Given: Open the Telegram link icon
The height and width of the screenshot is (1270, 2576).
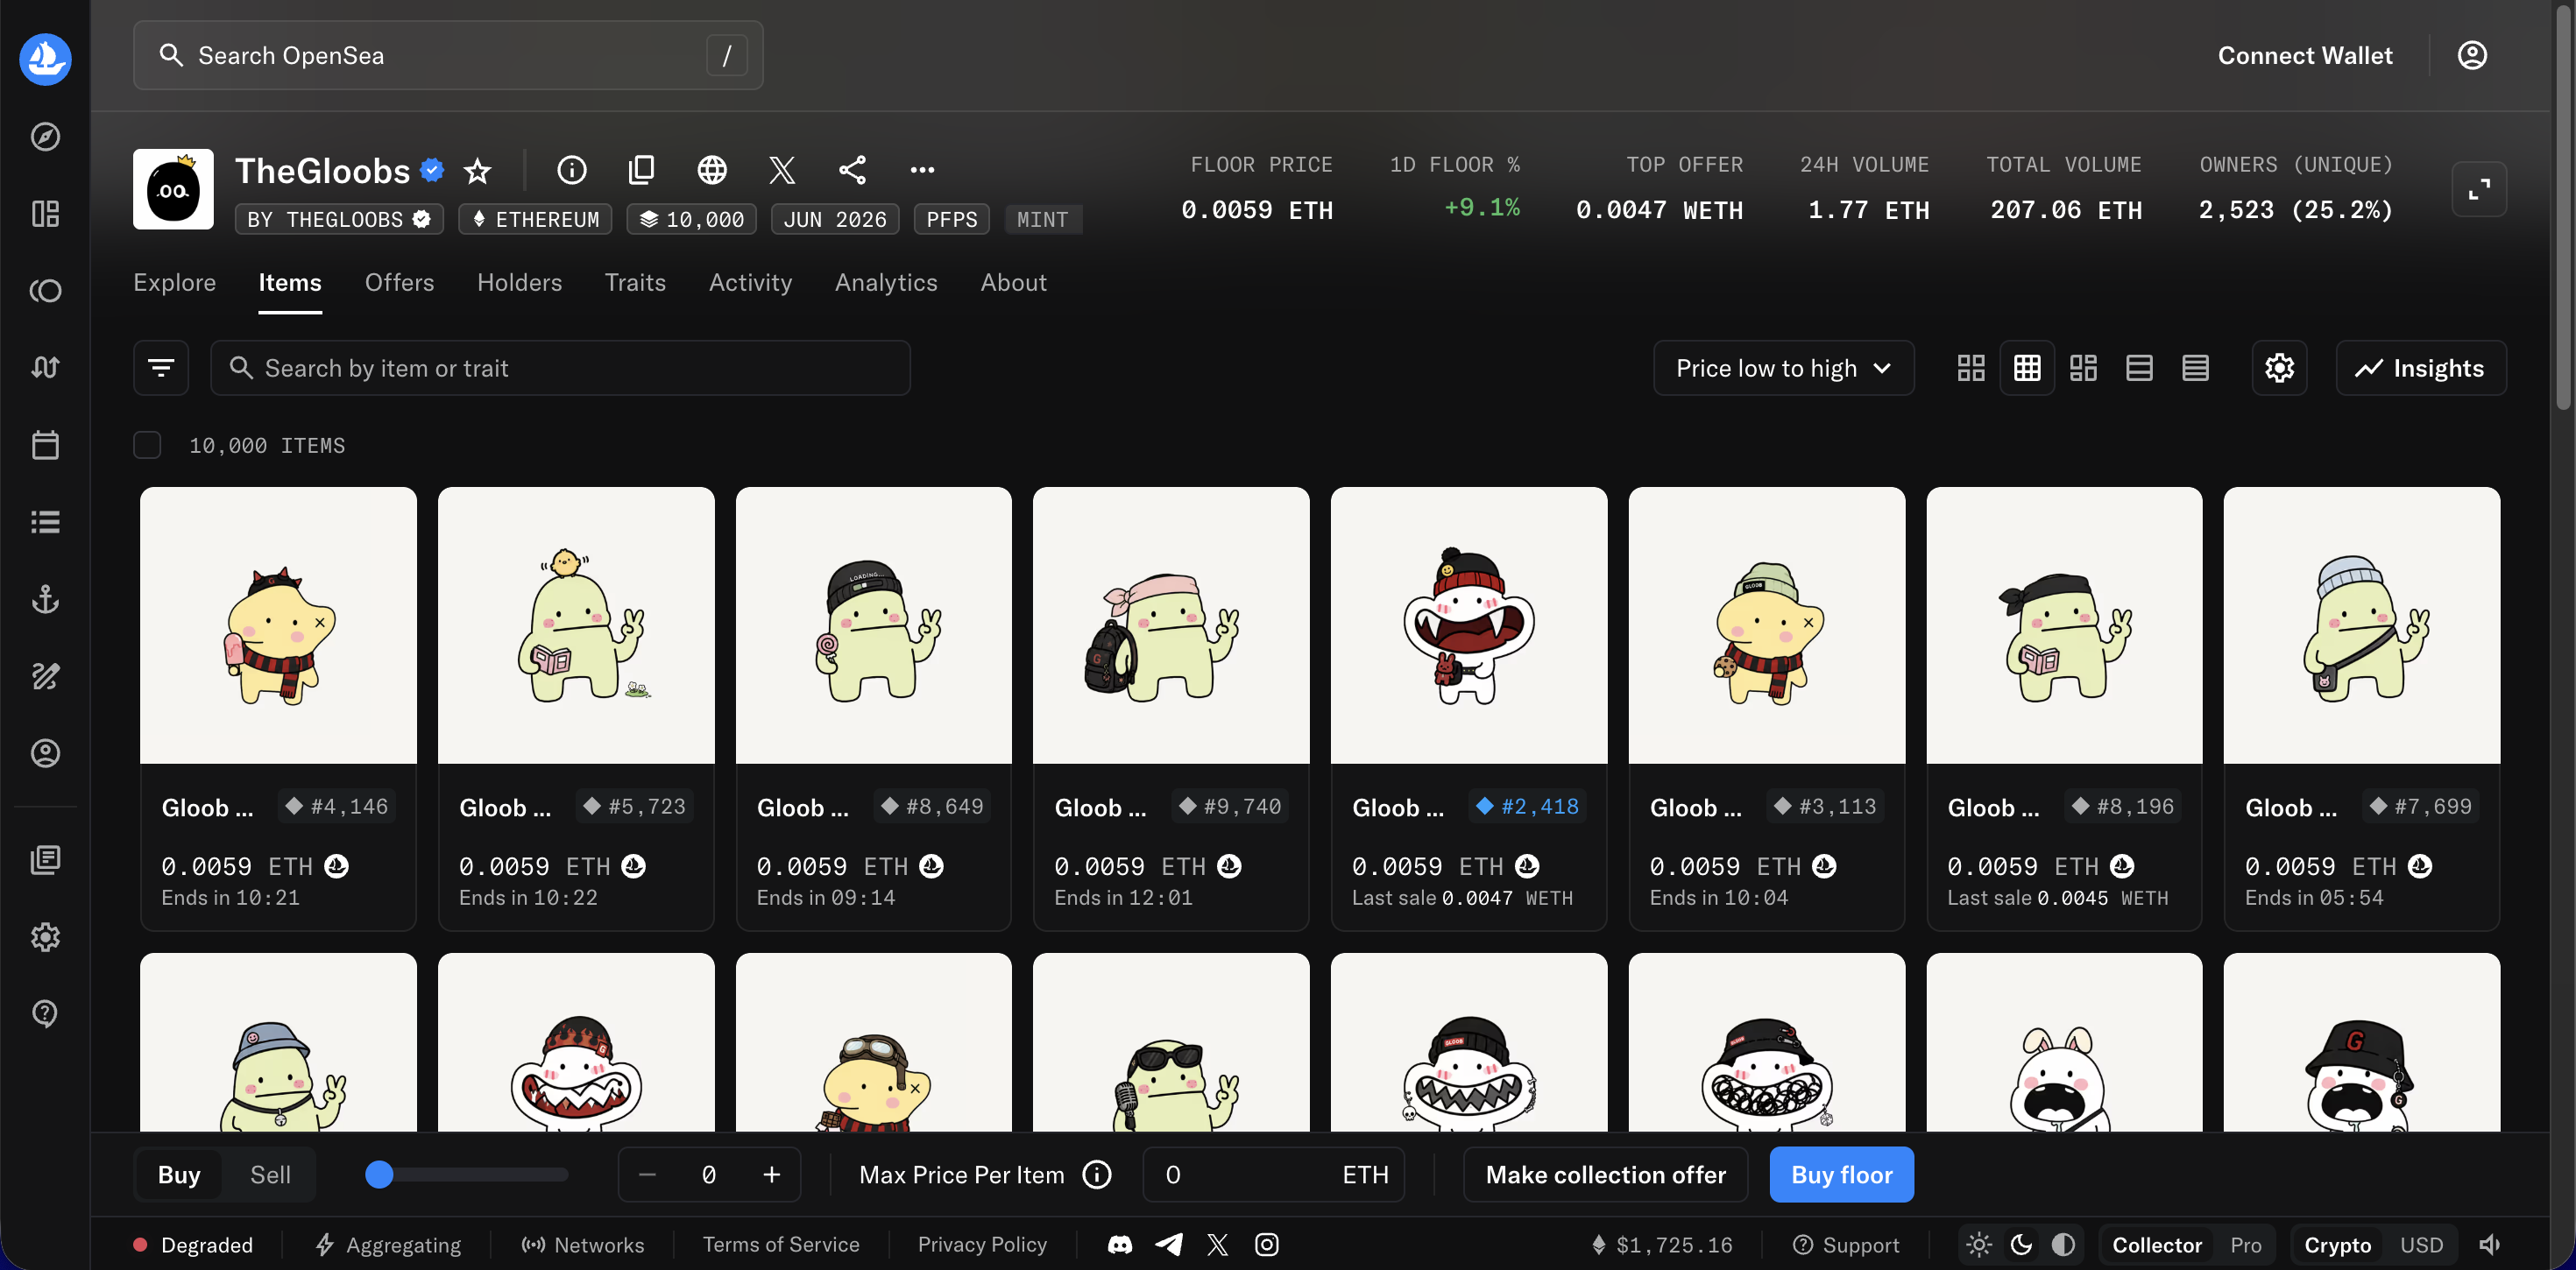Looking at the screenshot, I should pos(1169,1245).
